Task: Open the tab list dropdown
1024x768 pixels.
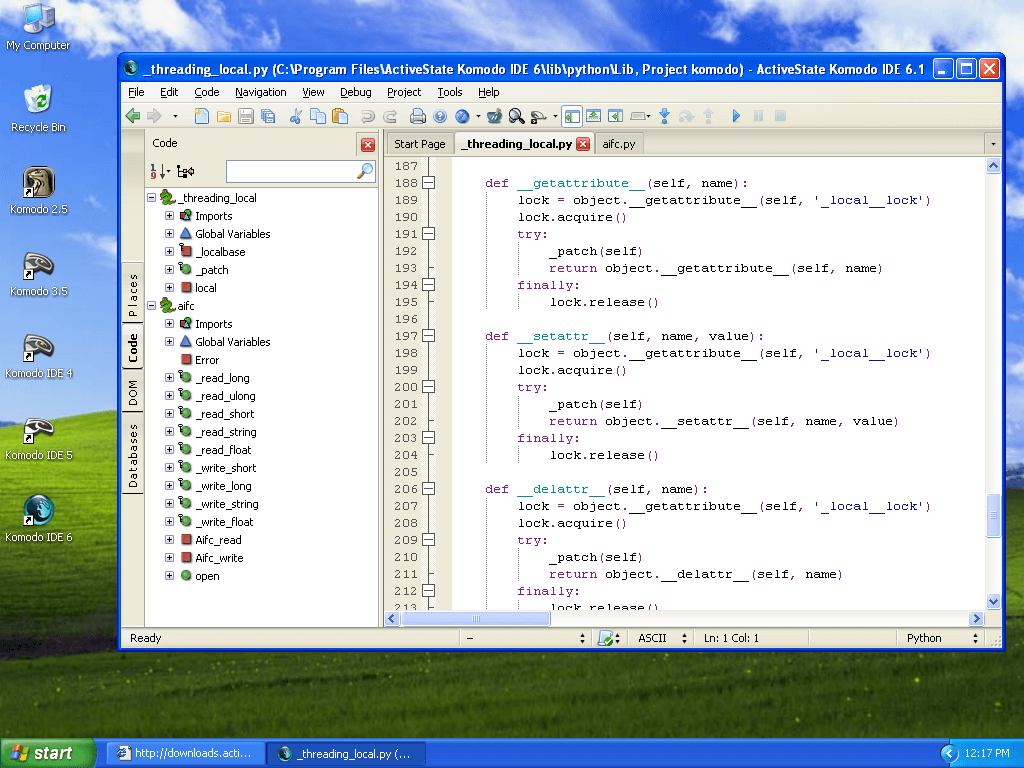Action: click(x=993, y=144)
